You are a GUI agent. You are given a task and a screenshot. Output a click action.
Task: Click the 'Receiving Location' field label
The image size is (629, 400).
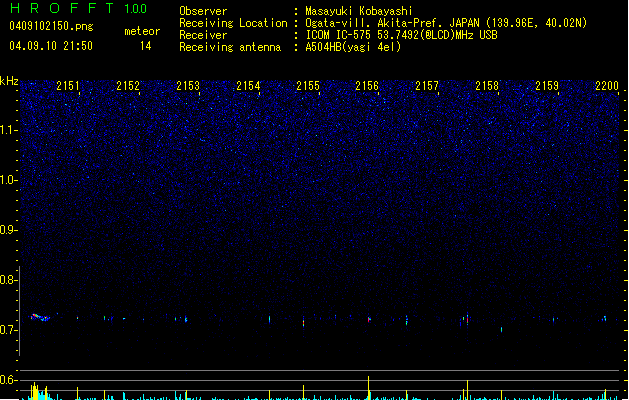point(233,23)
